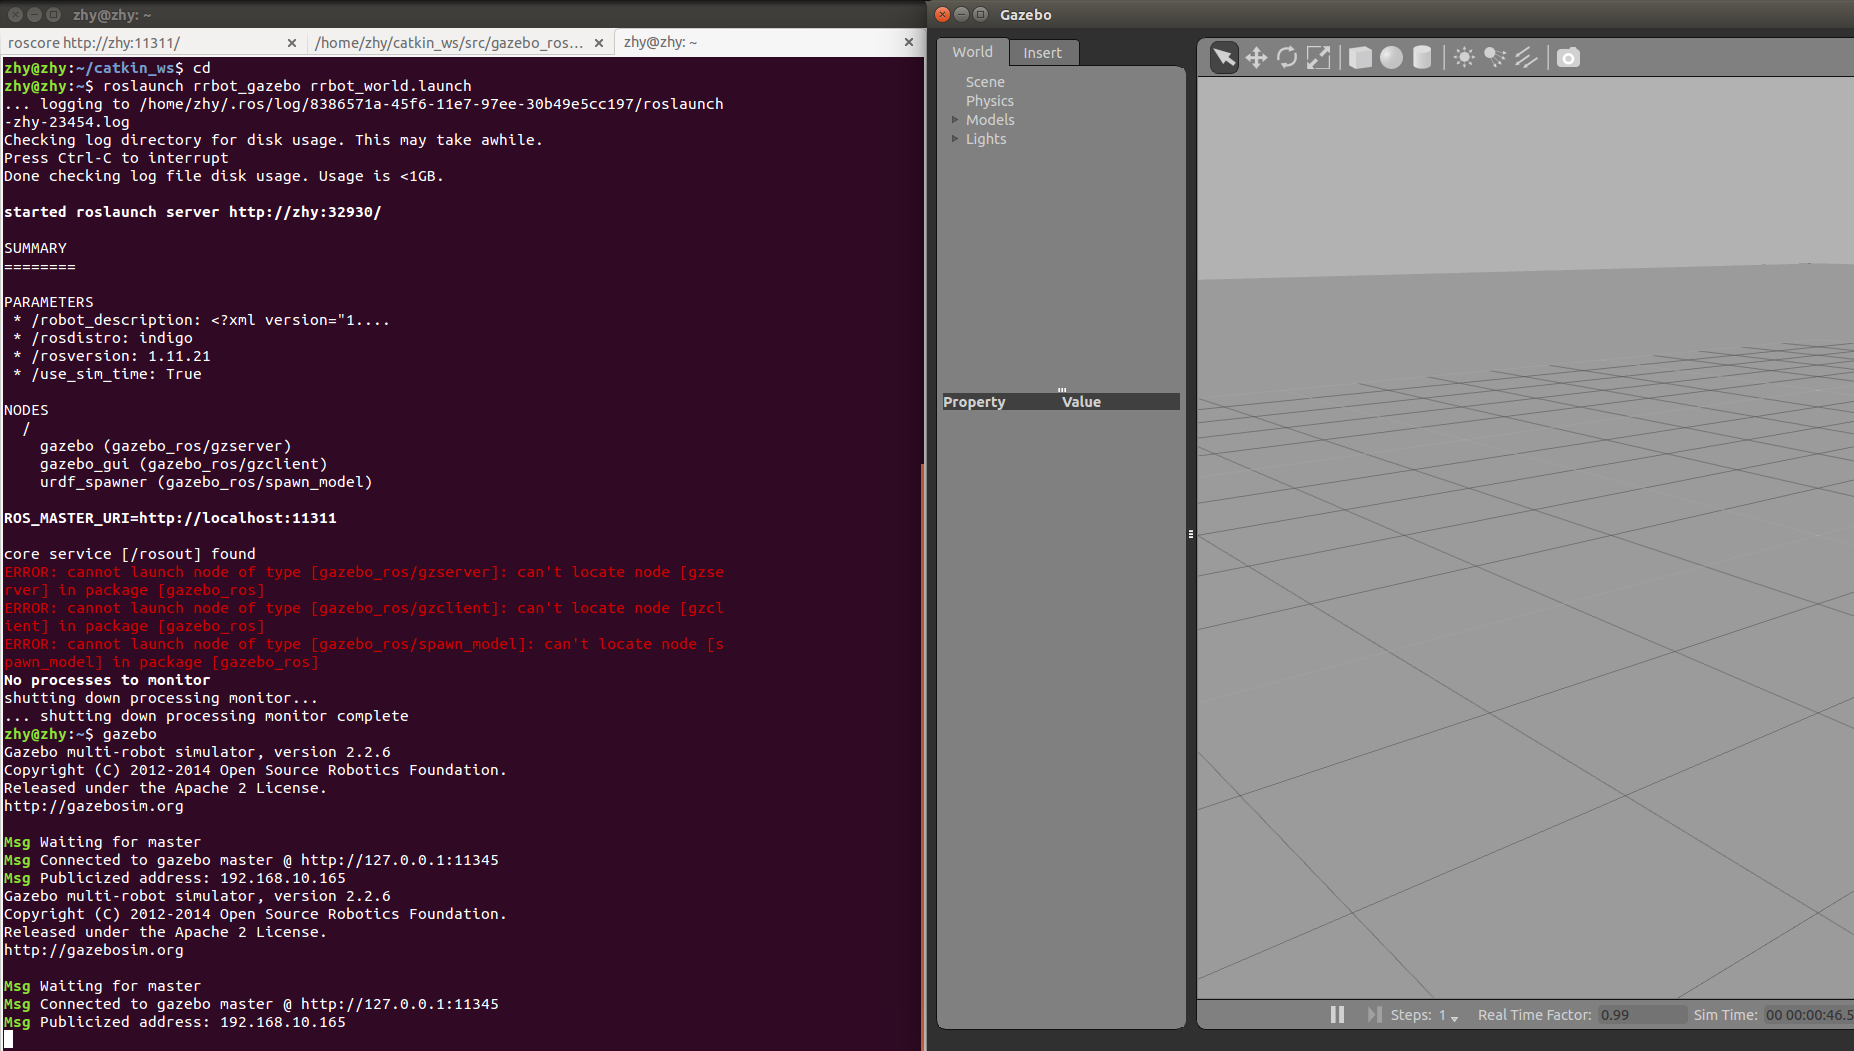Choose the rotate tool in Gazebo toolbar
The image size is (1854, 1051).
(x=1287, y=57)
